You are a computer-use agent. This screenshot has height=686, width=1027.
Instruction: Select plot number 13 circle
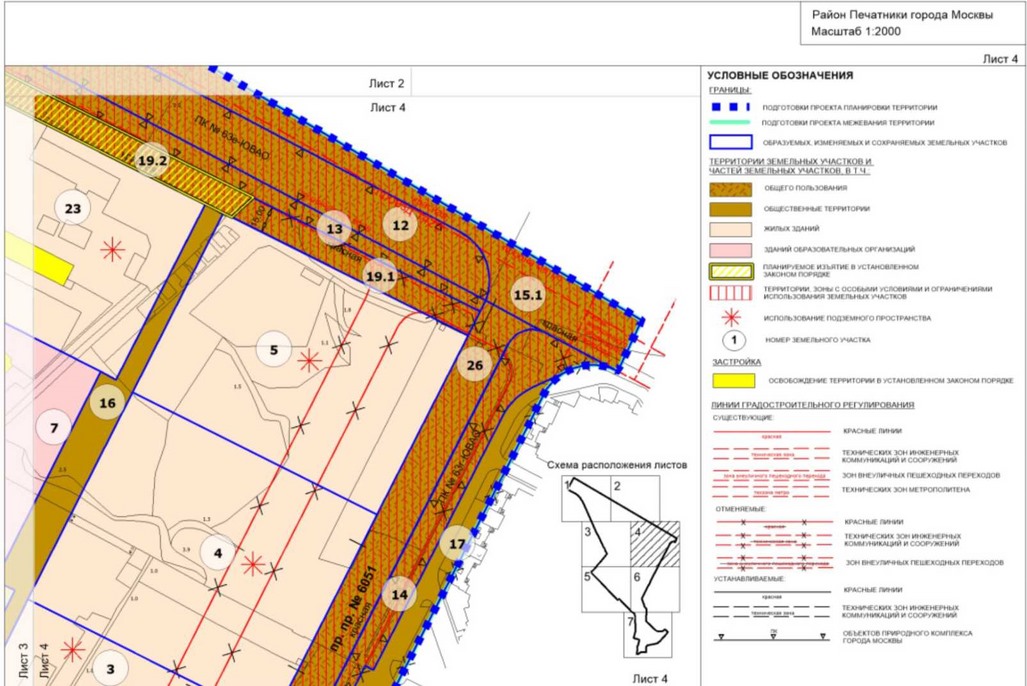(x=335, y=229)
